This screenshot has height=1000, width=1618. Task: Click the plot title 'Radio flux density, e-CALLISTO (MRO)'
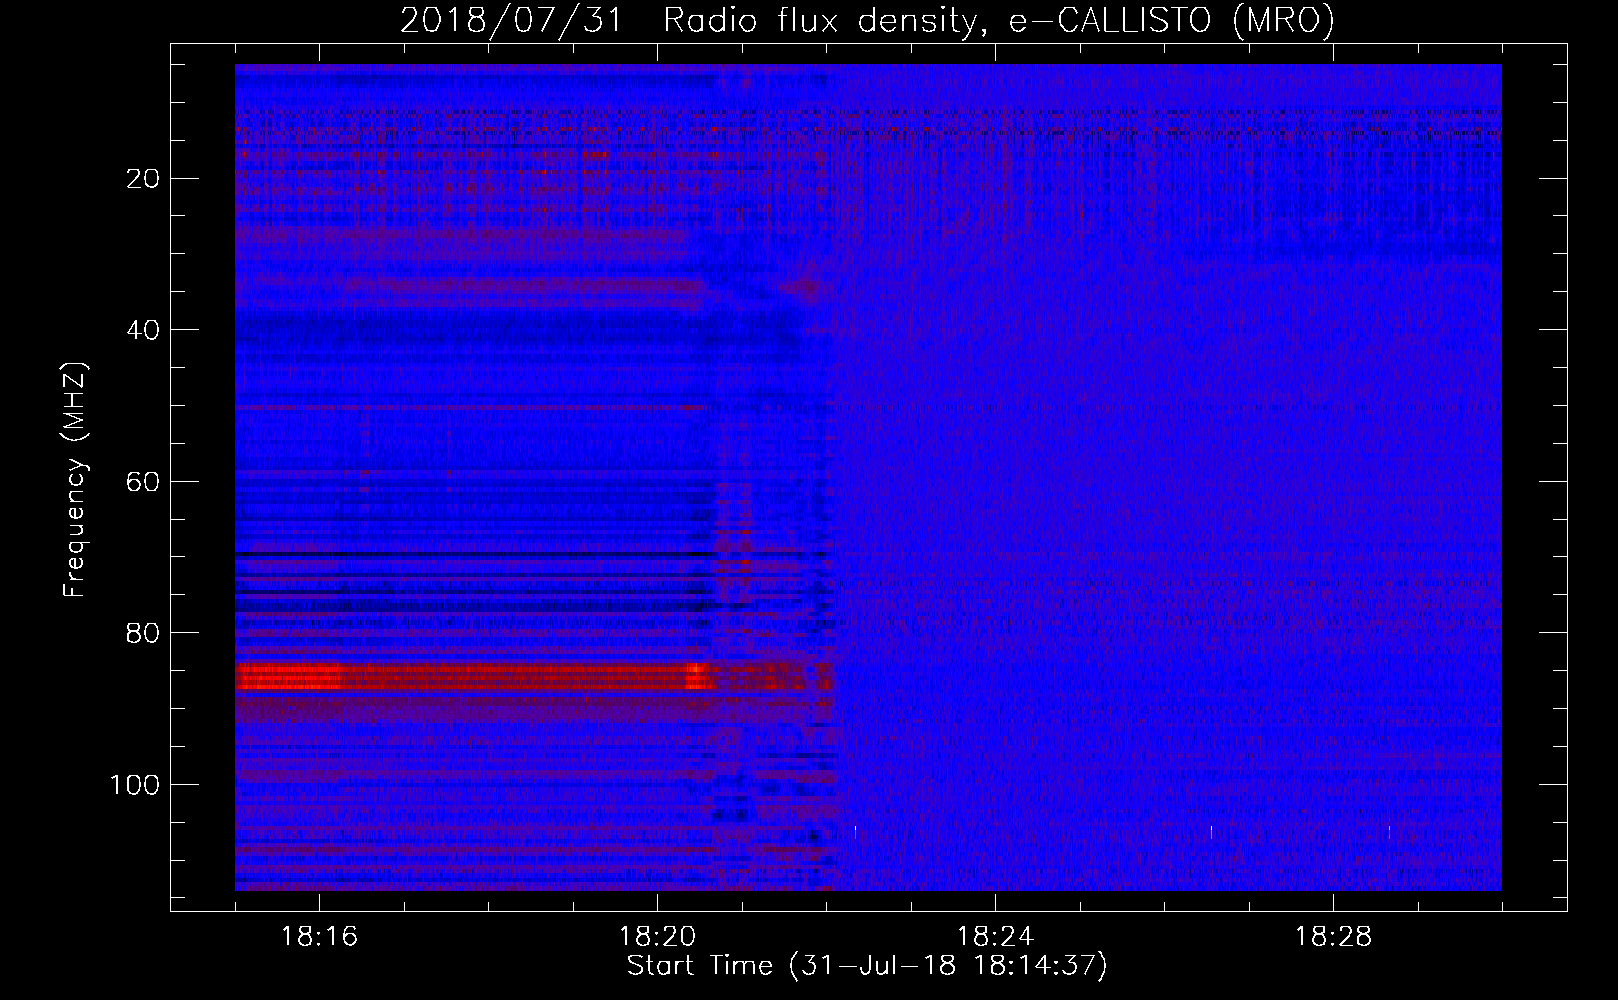coord(998,21)
